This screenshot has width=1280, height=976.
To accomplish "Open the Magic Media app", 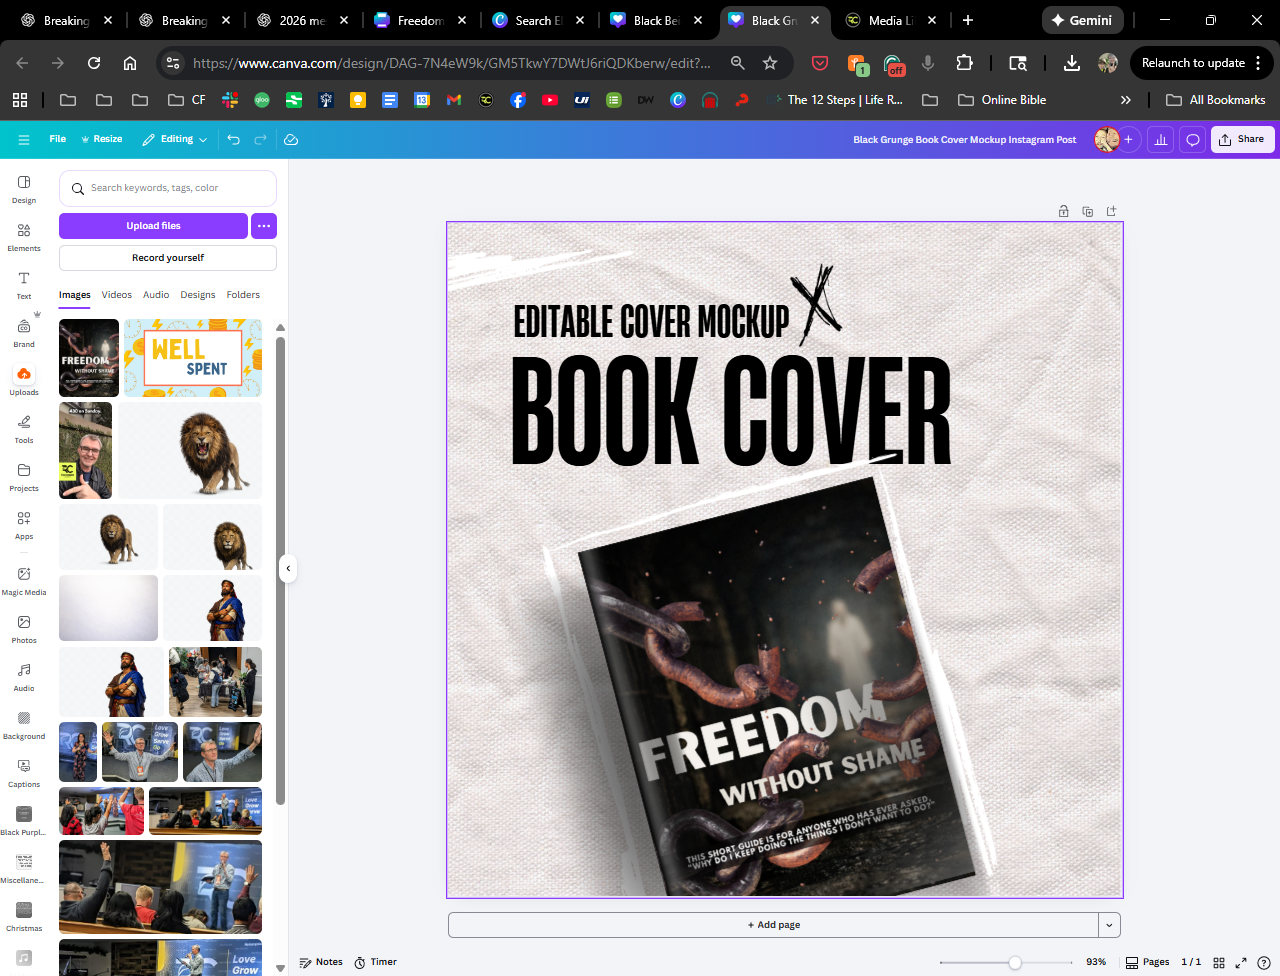I will pyautogui.click(x=24, y=580).
